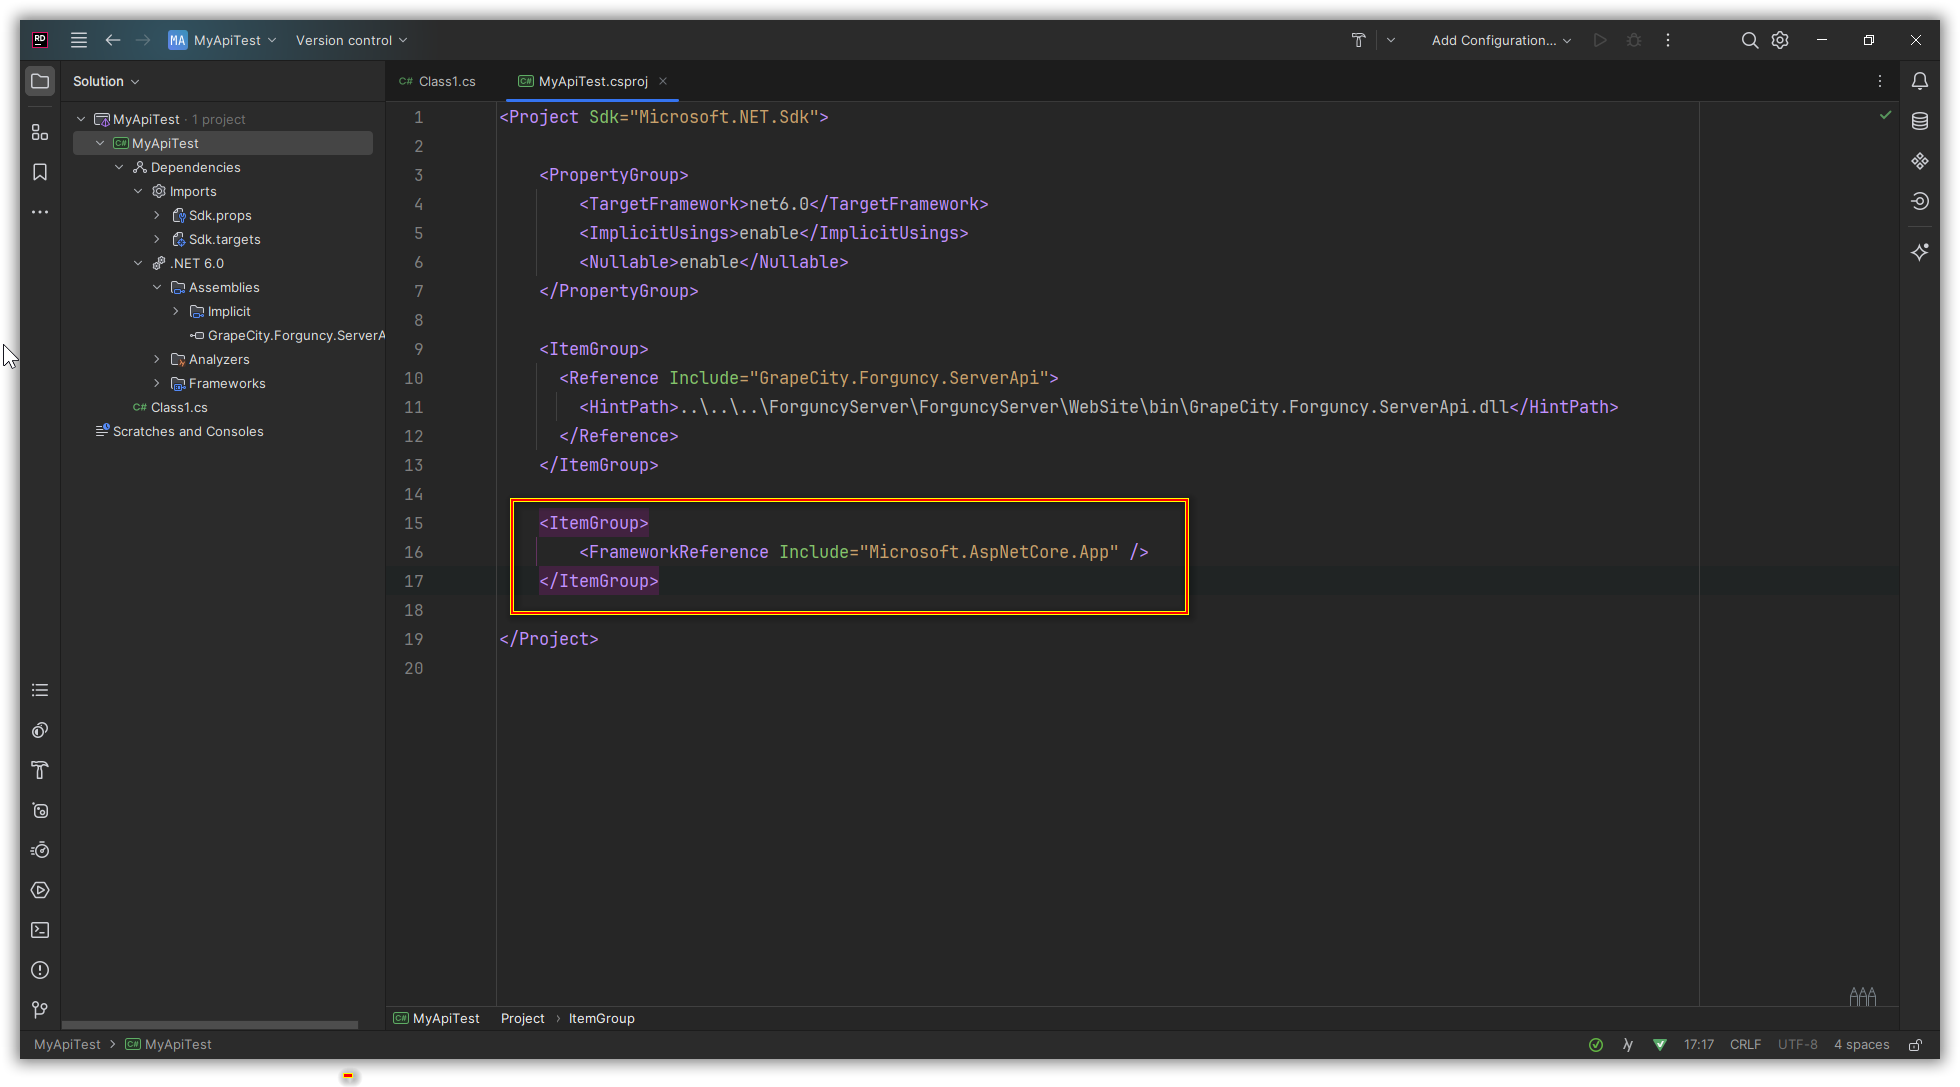Click the CRLF line separator in status bar
This screenshot has width=1960, height=1087.
(1745, 1045)
